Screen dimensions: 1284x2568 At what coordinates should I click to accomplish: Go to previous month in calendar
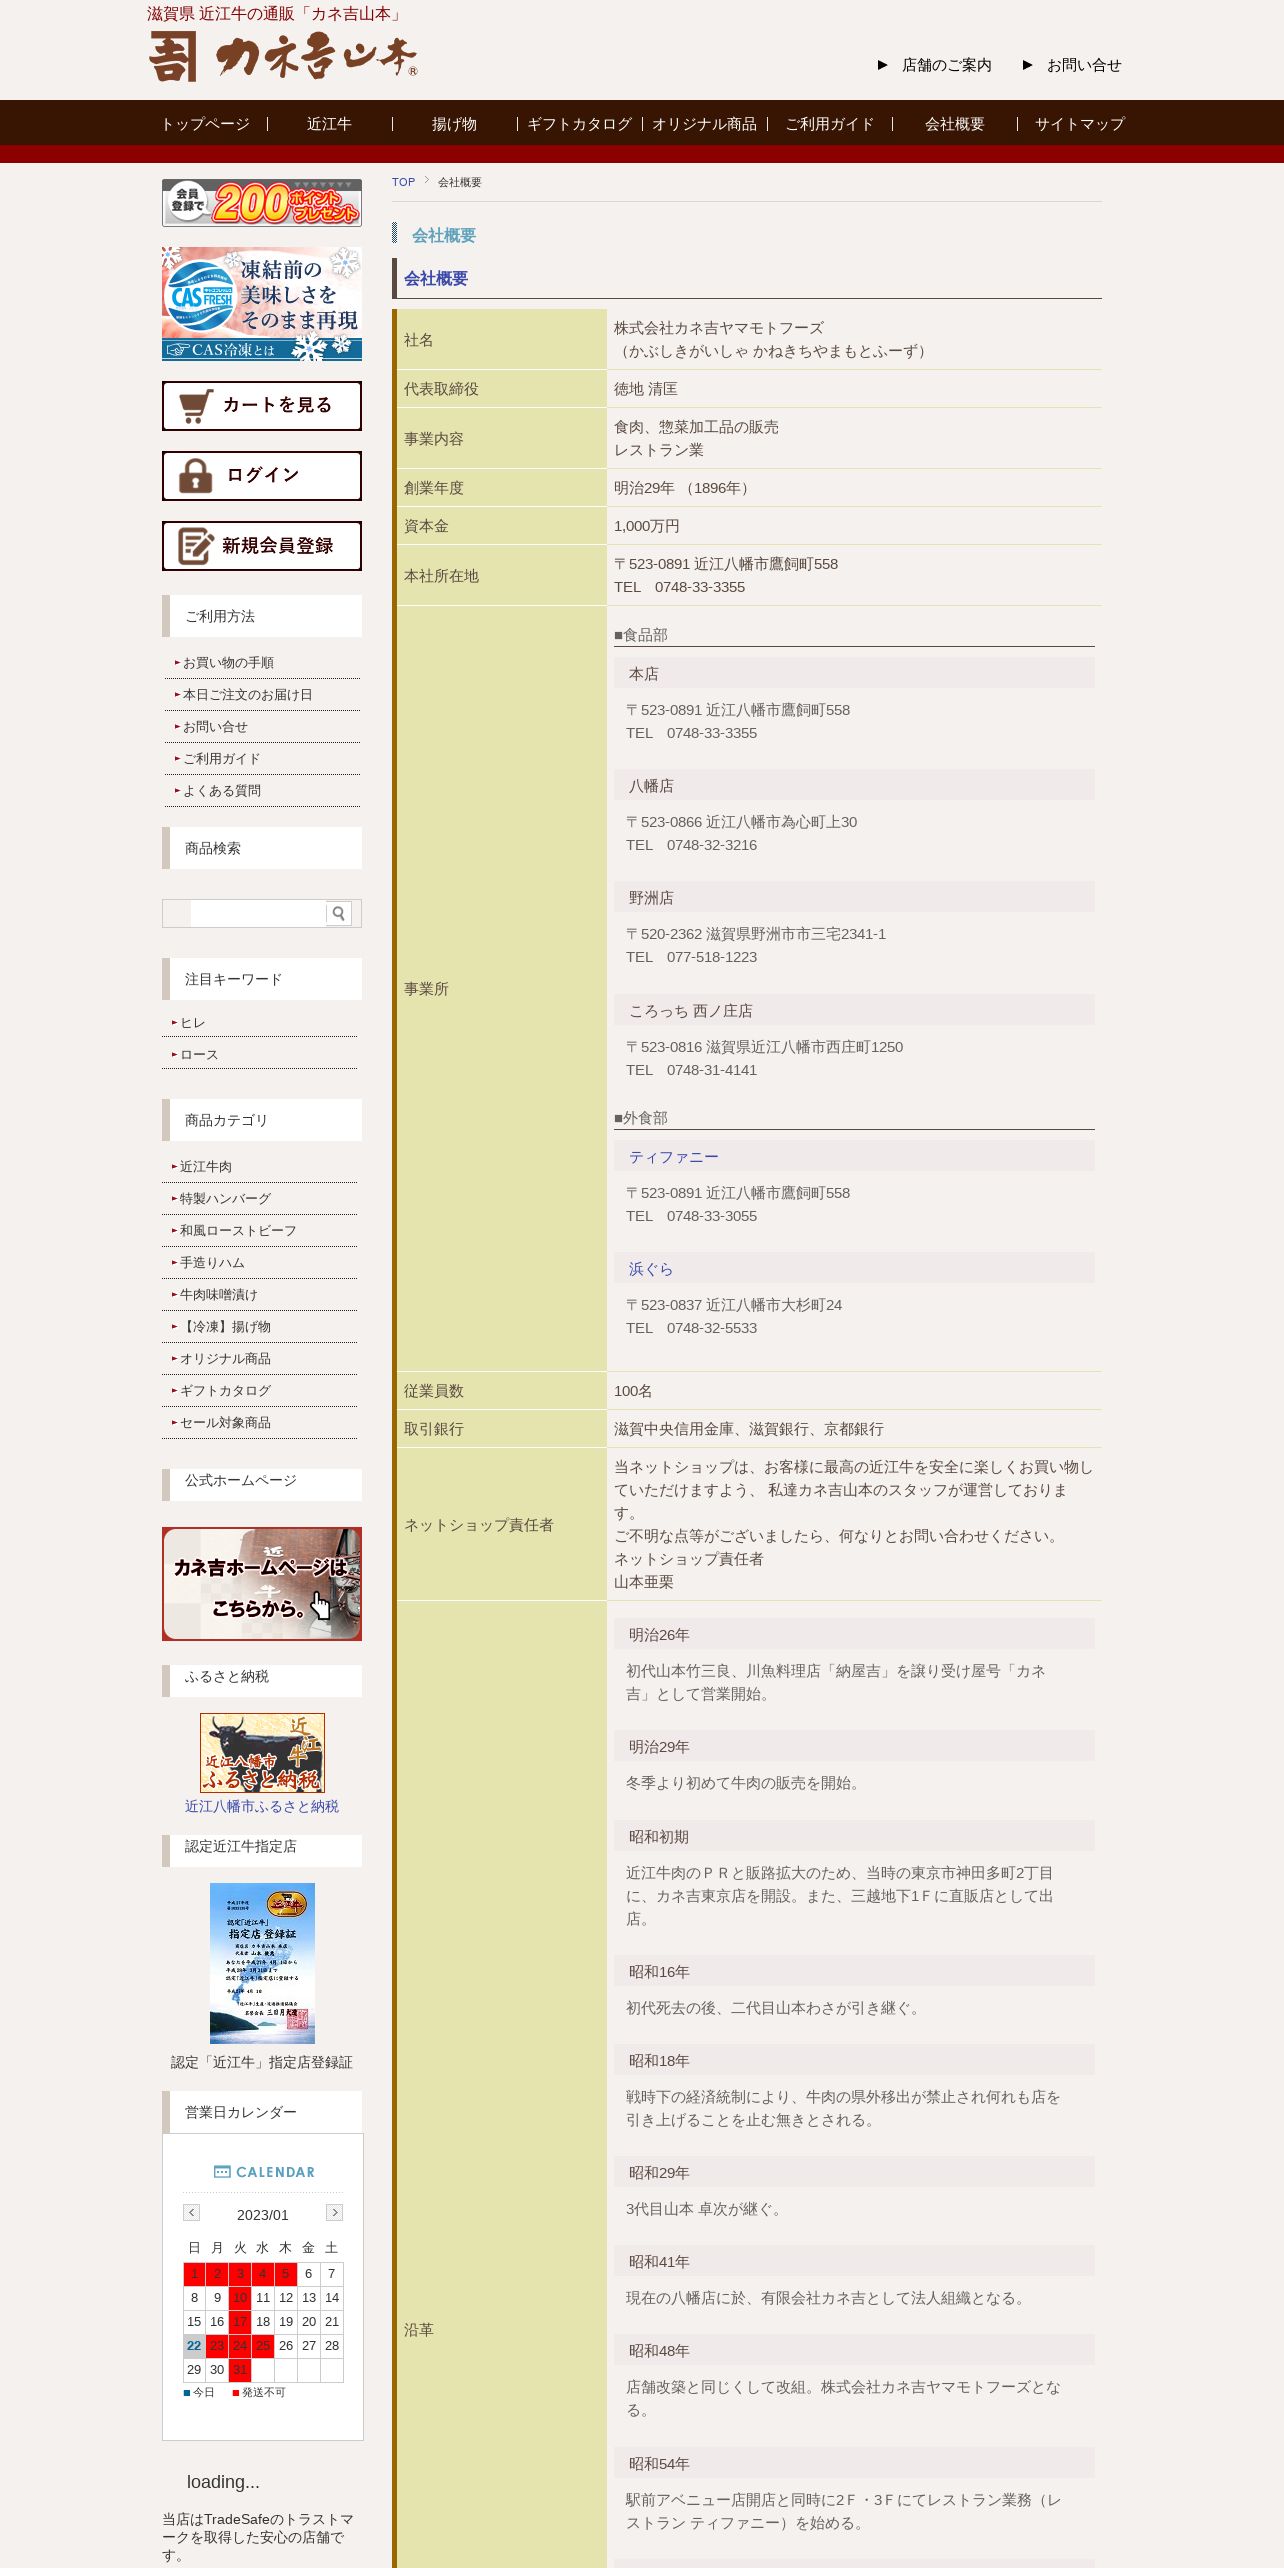[192, 2212]
